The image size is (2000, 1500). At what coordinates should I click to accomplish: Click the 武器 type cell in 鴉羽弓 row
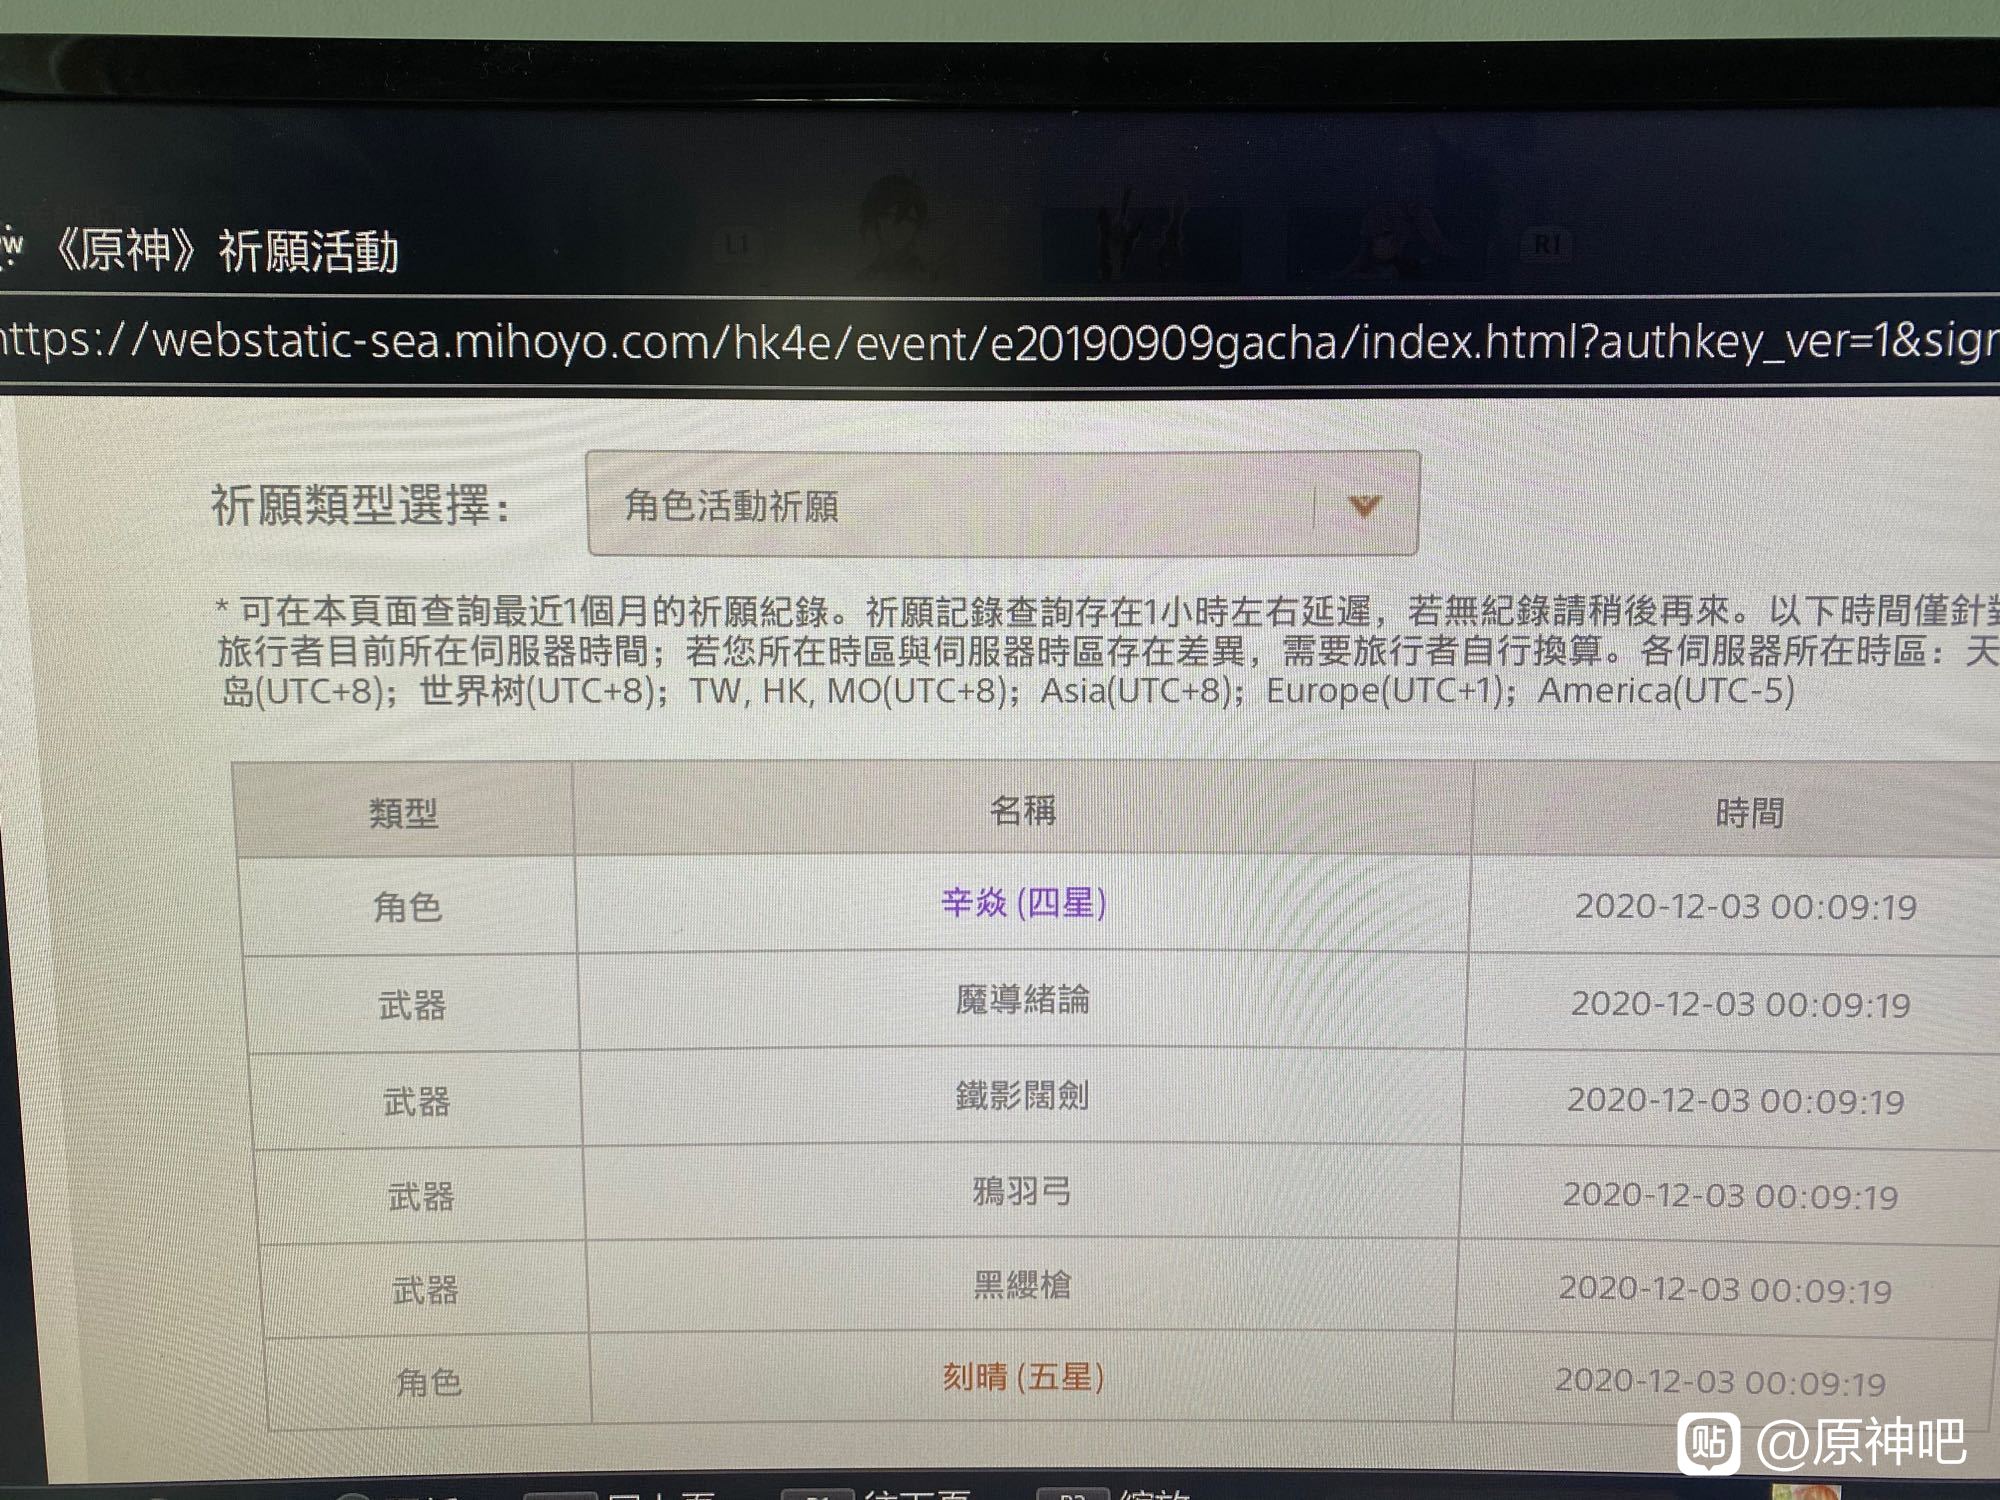click(x=421, y=1196)
